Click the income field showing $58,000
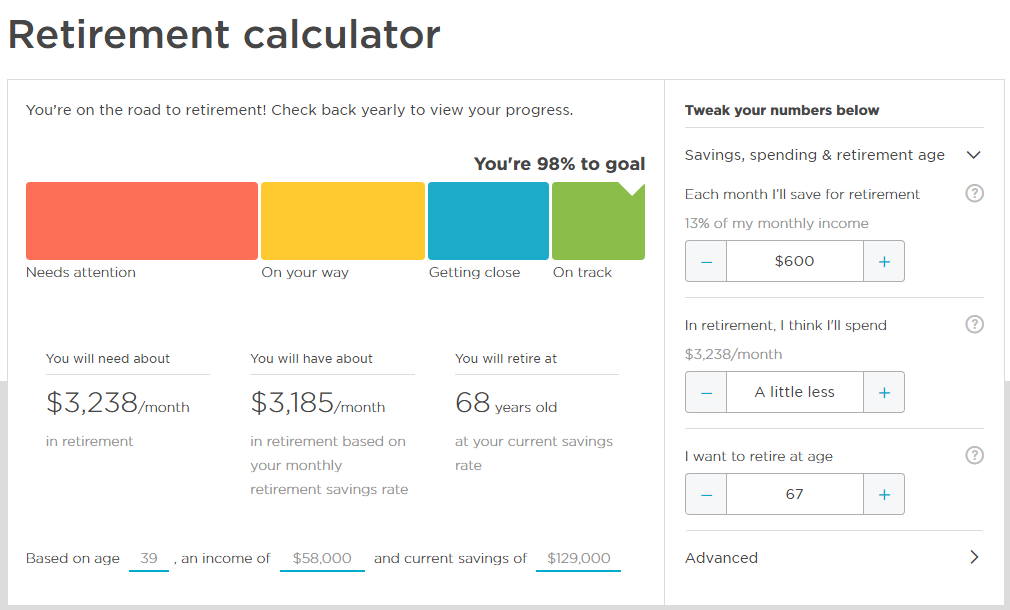This screenshot has height=610, width=1010. 321,558
